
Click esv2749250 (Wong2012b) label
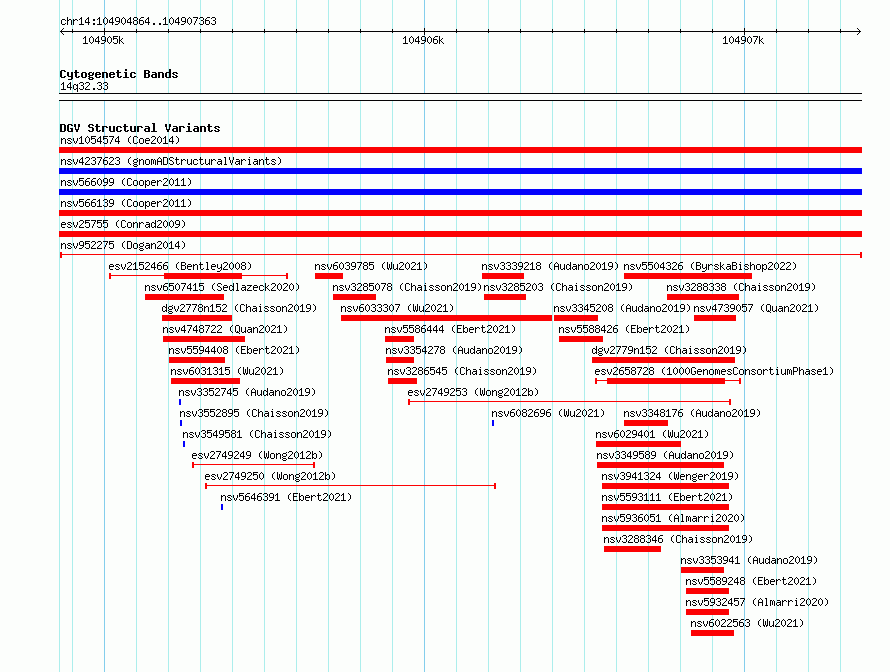[x=270, y=476]
